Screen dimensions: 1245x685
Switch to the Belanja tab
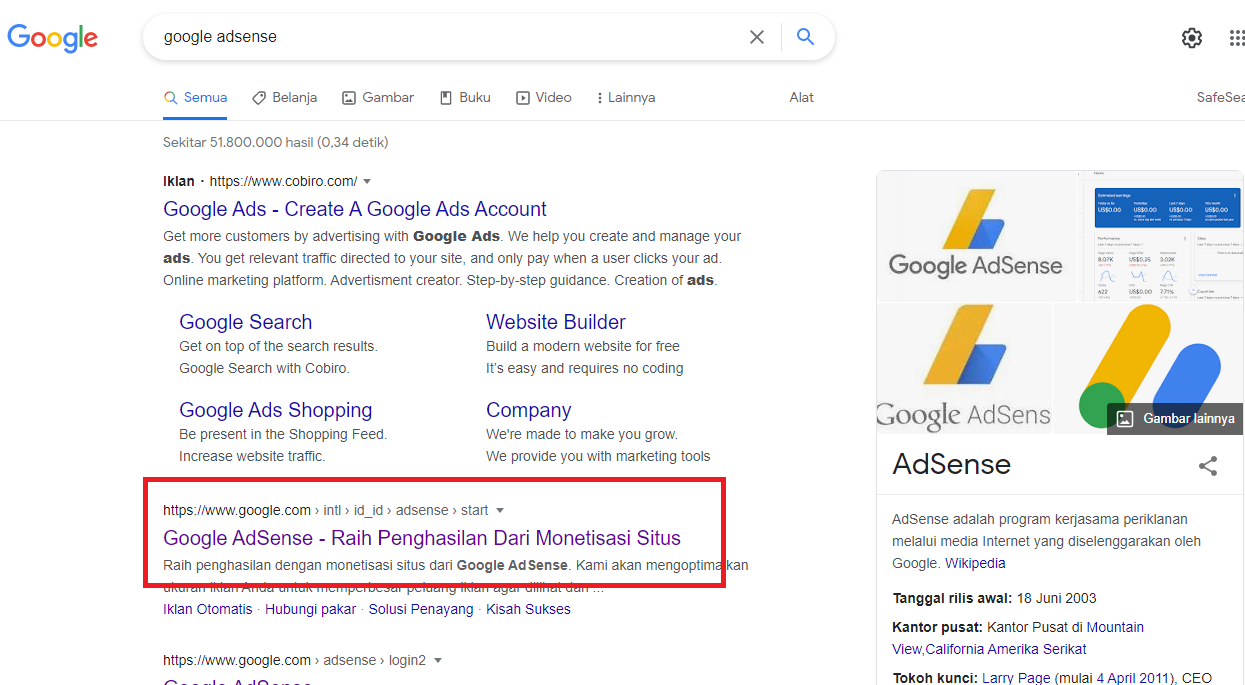(x=285, y=98)
